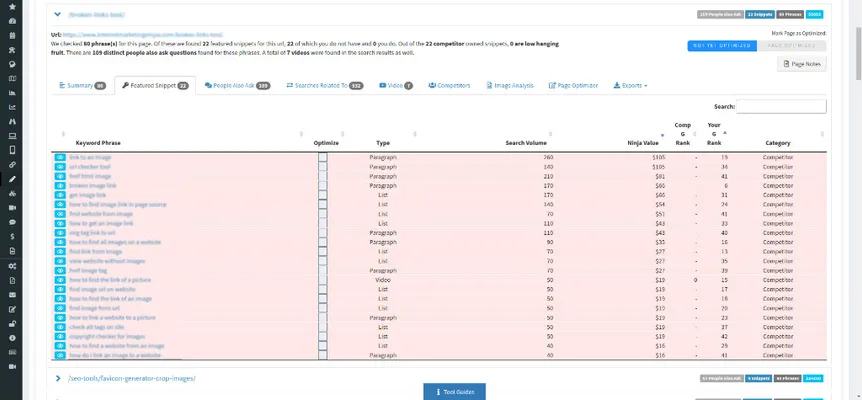Toggle Optimize checkbox for 'href image tag'
Screen dimensions: 862x400
click(x=323, y=270)
